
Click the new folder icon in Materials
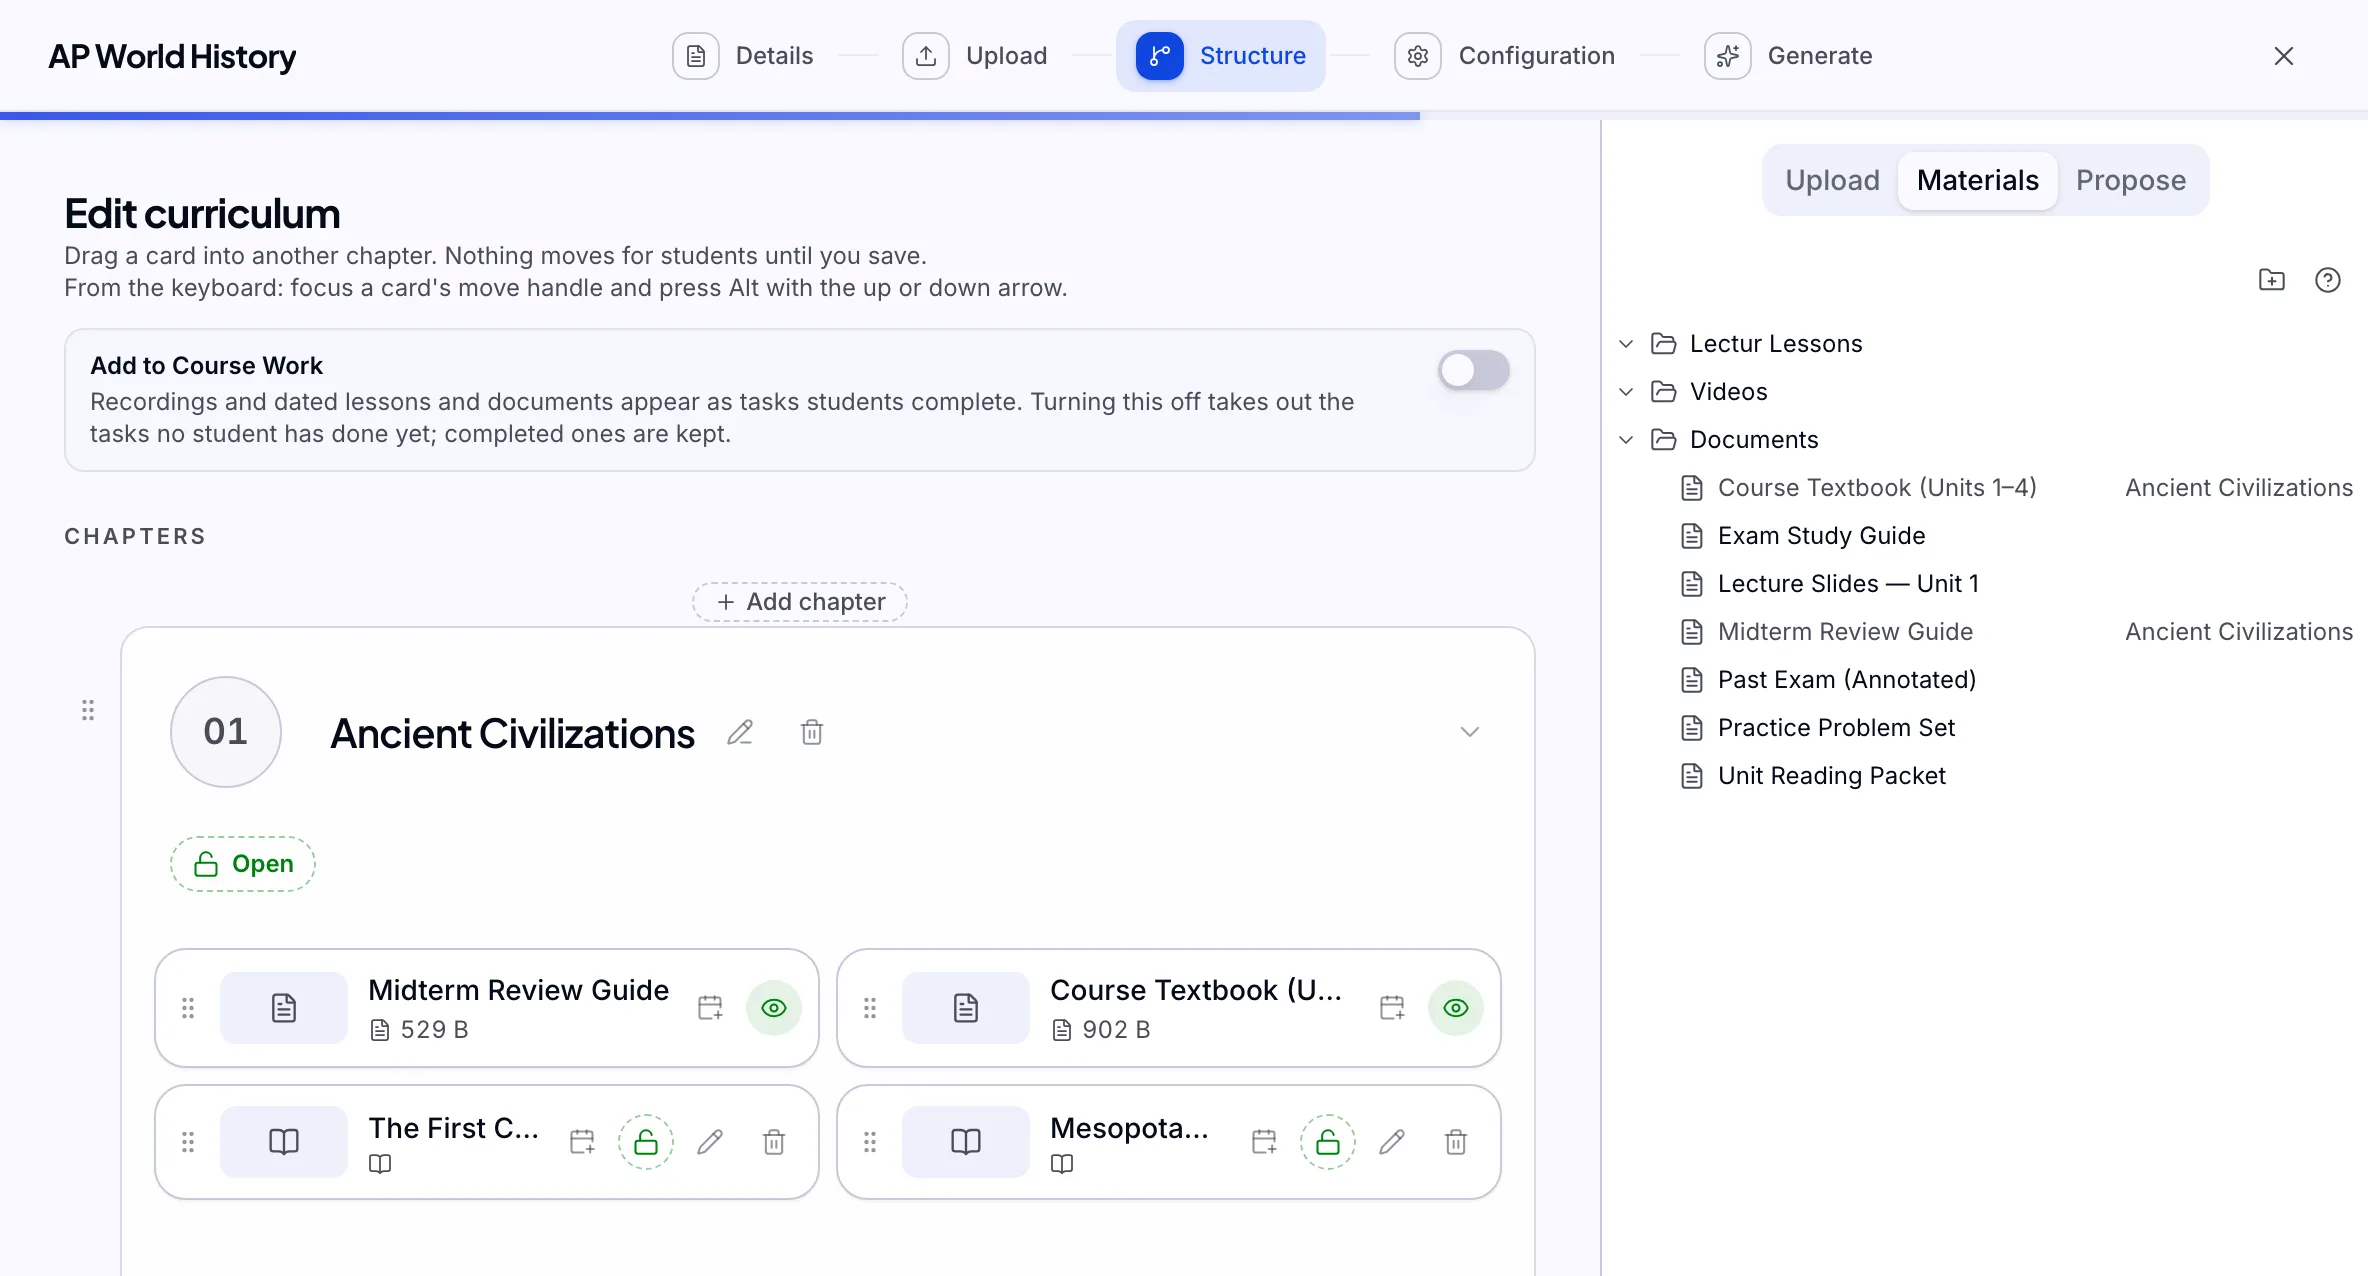pos(2272,280)
